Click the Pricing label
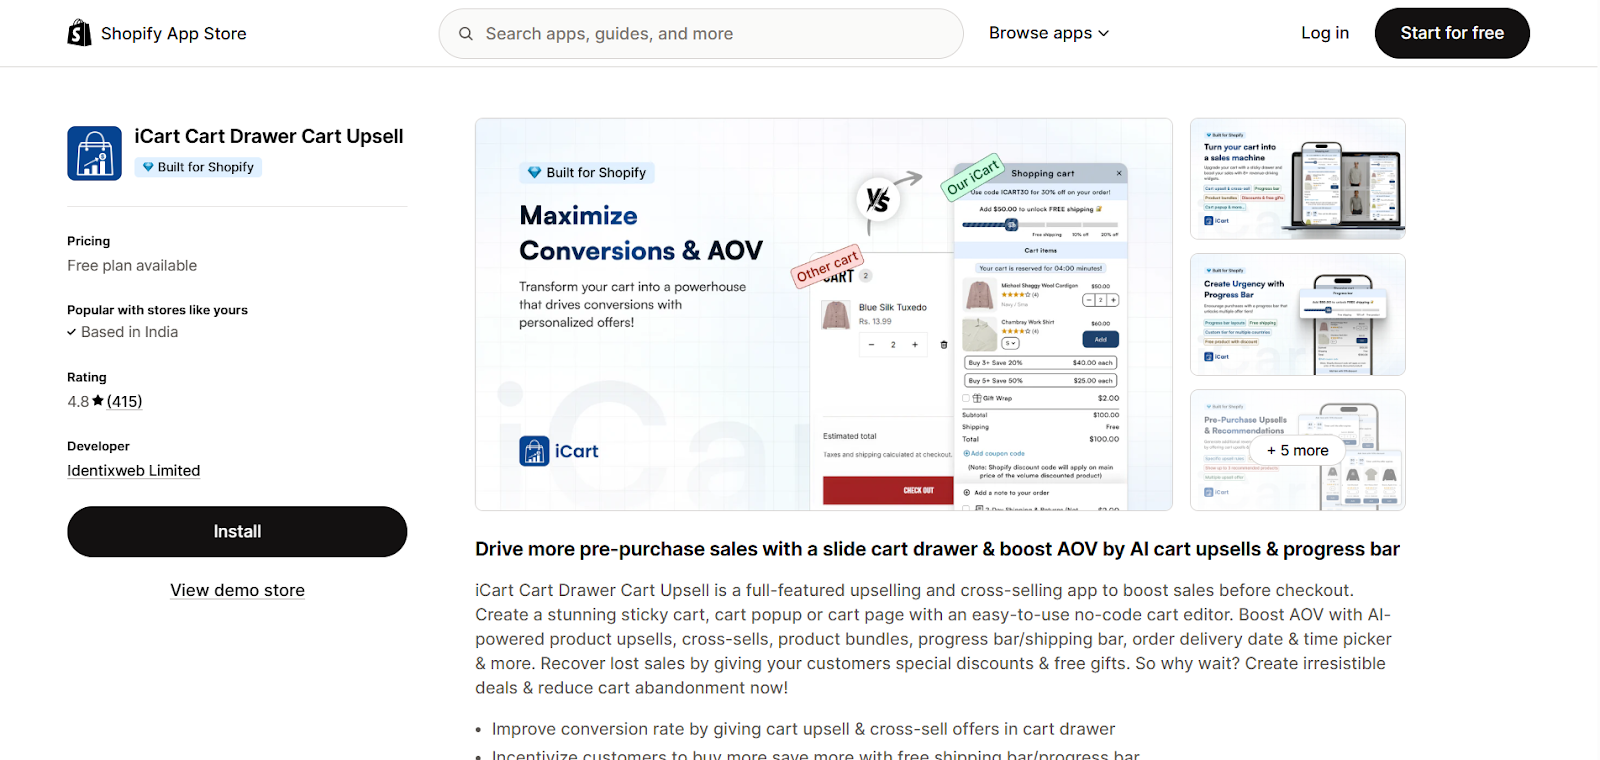1600x760 pixels. tap(89, 241)
